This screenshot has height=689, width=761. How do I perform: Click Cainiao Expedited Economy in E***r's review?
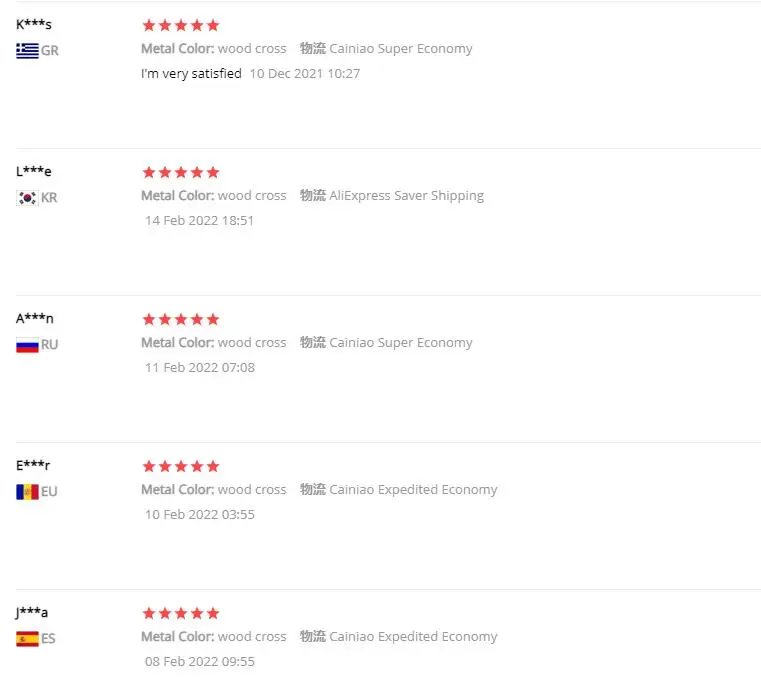413,490
